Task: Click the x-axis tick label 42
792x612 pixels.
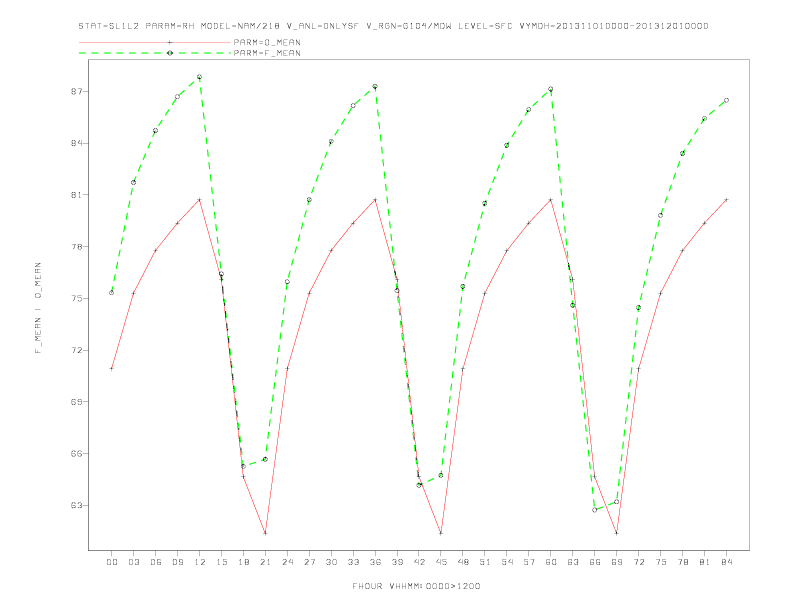Action: 419,562
